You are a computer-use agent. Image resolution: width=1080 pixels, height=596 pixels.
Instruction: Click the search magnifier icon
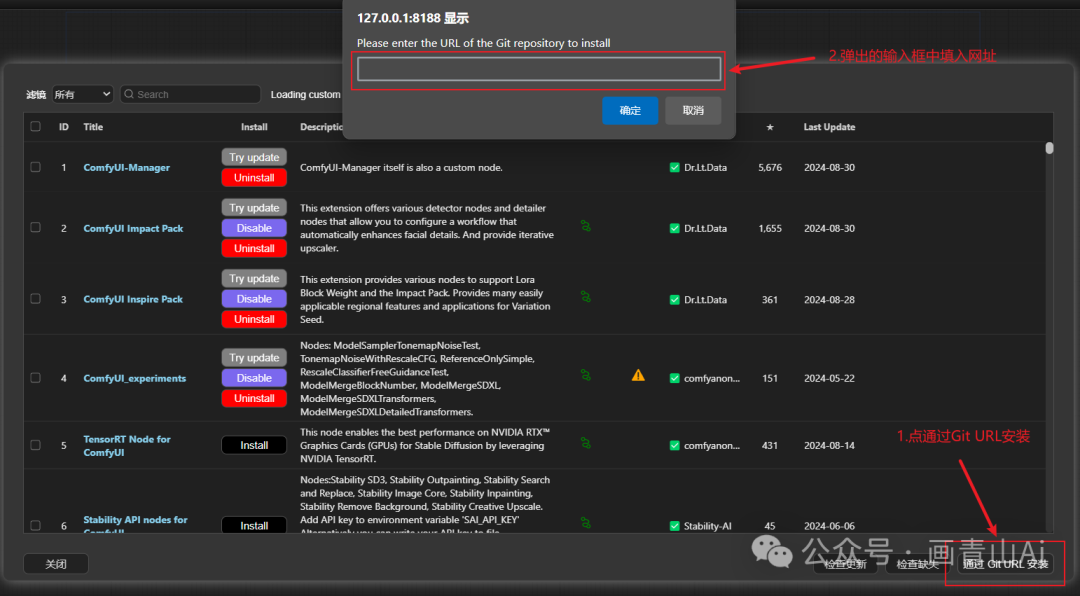tap(129, 94)
